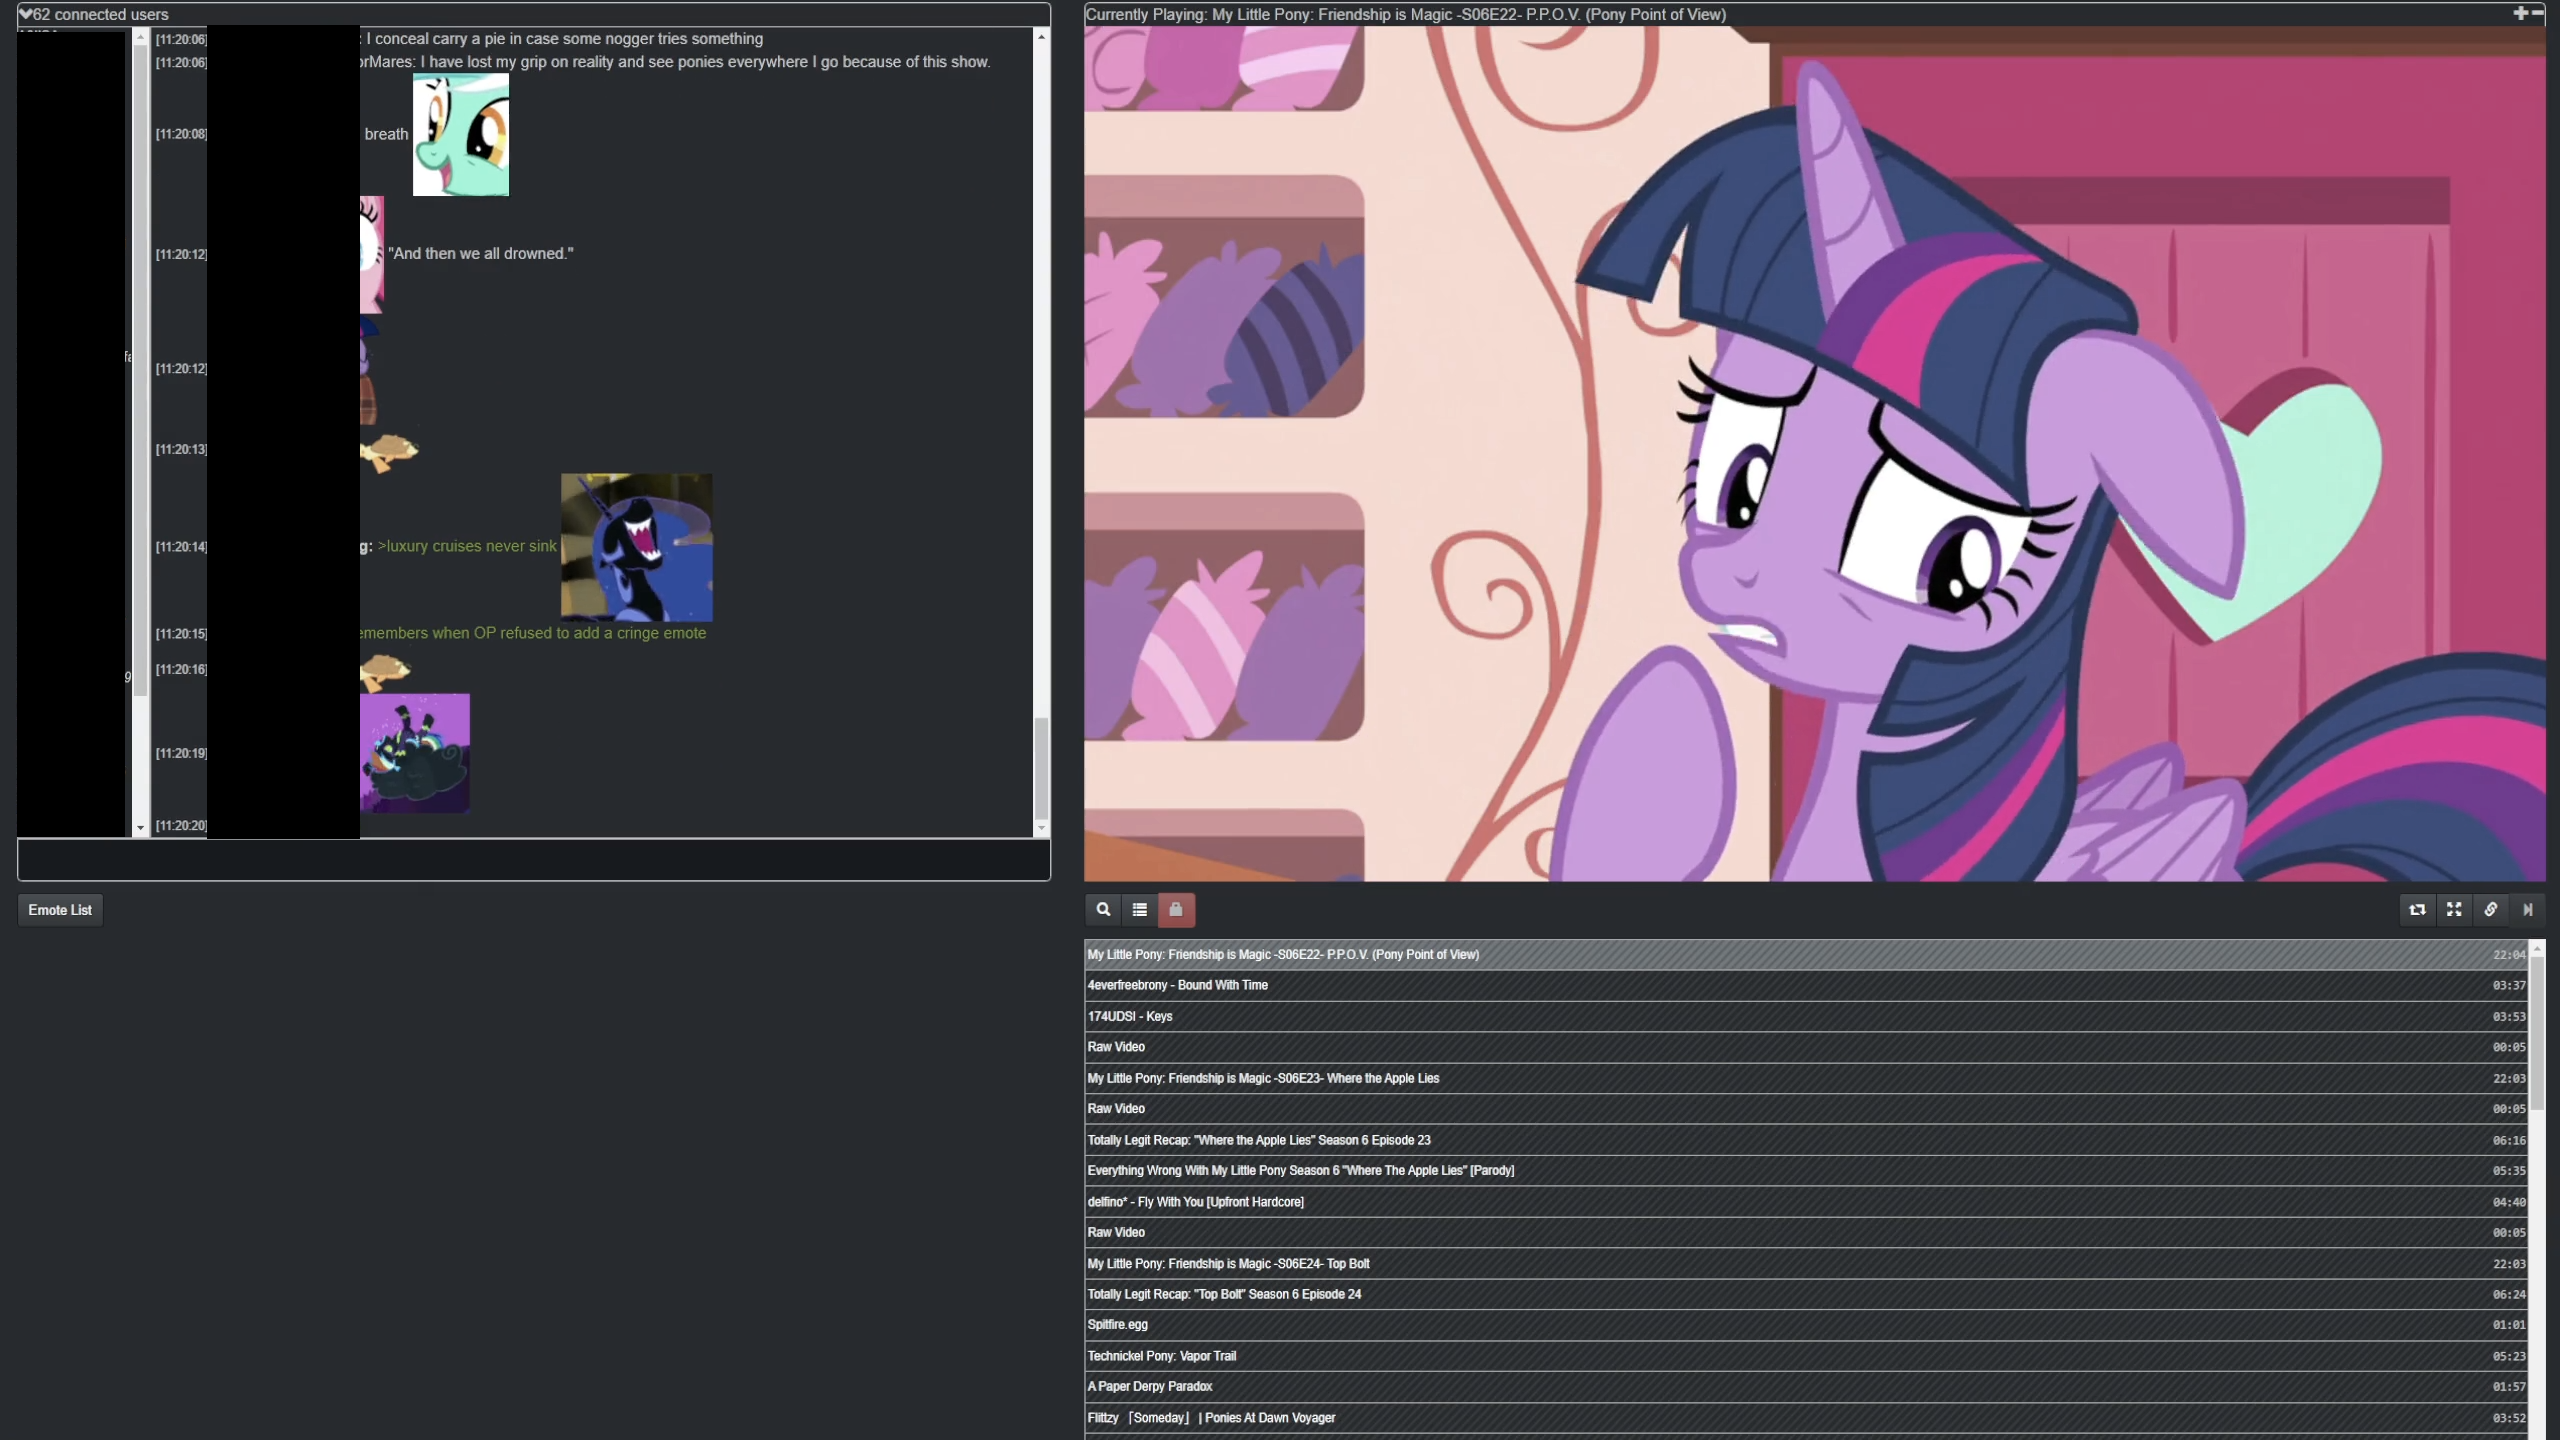Open the playlist search icon
2560x1440 pixels.
(x=1103, y=909)
